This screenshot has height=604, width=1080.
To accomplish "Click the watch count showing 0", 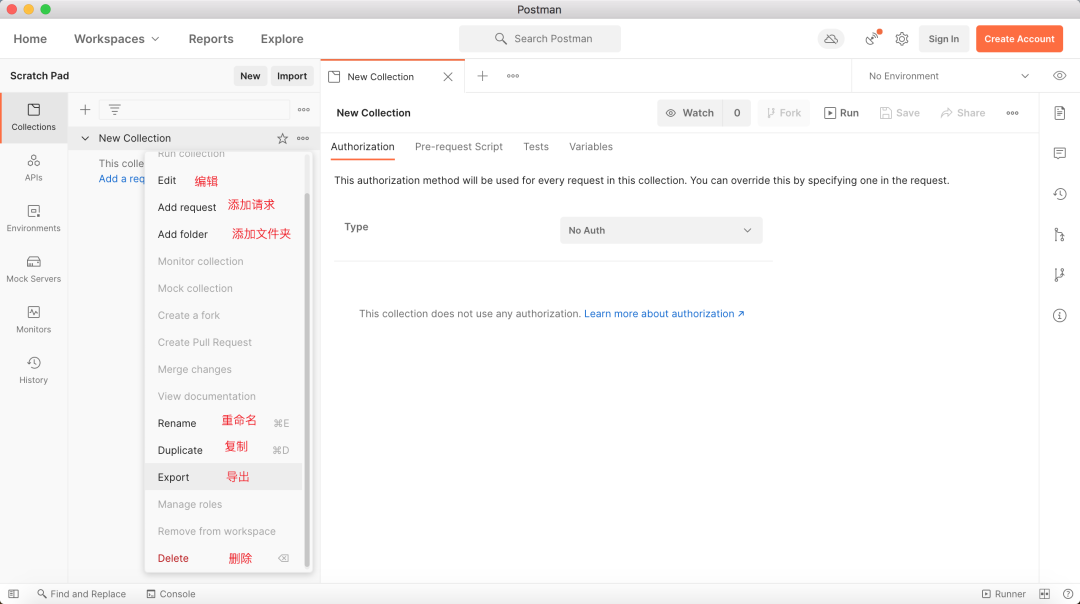I will click(737, 113).
